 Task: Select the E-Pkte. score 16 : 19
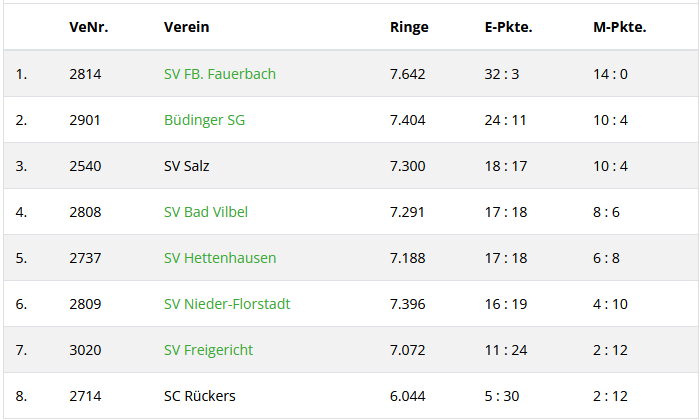coord(505,304)
